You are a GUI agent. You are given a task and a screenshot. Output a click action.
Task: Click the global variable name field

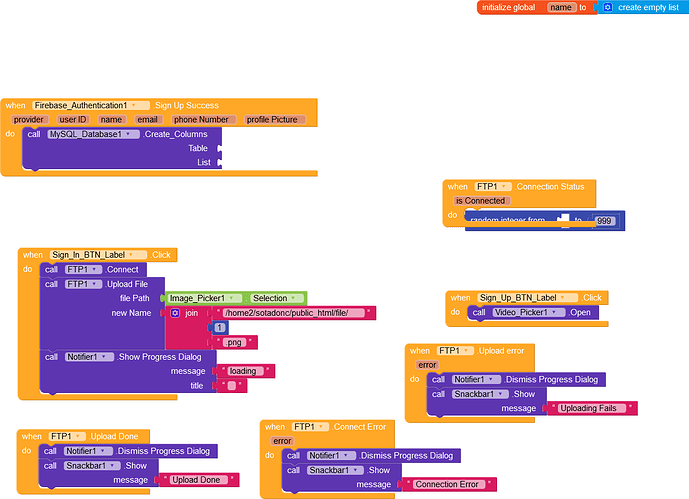point(560,7)
